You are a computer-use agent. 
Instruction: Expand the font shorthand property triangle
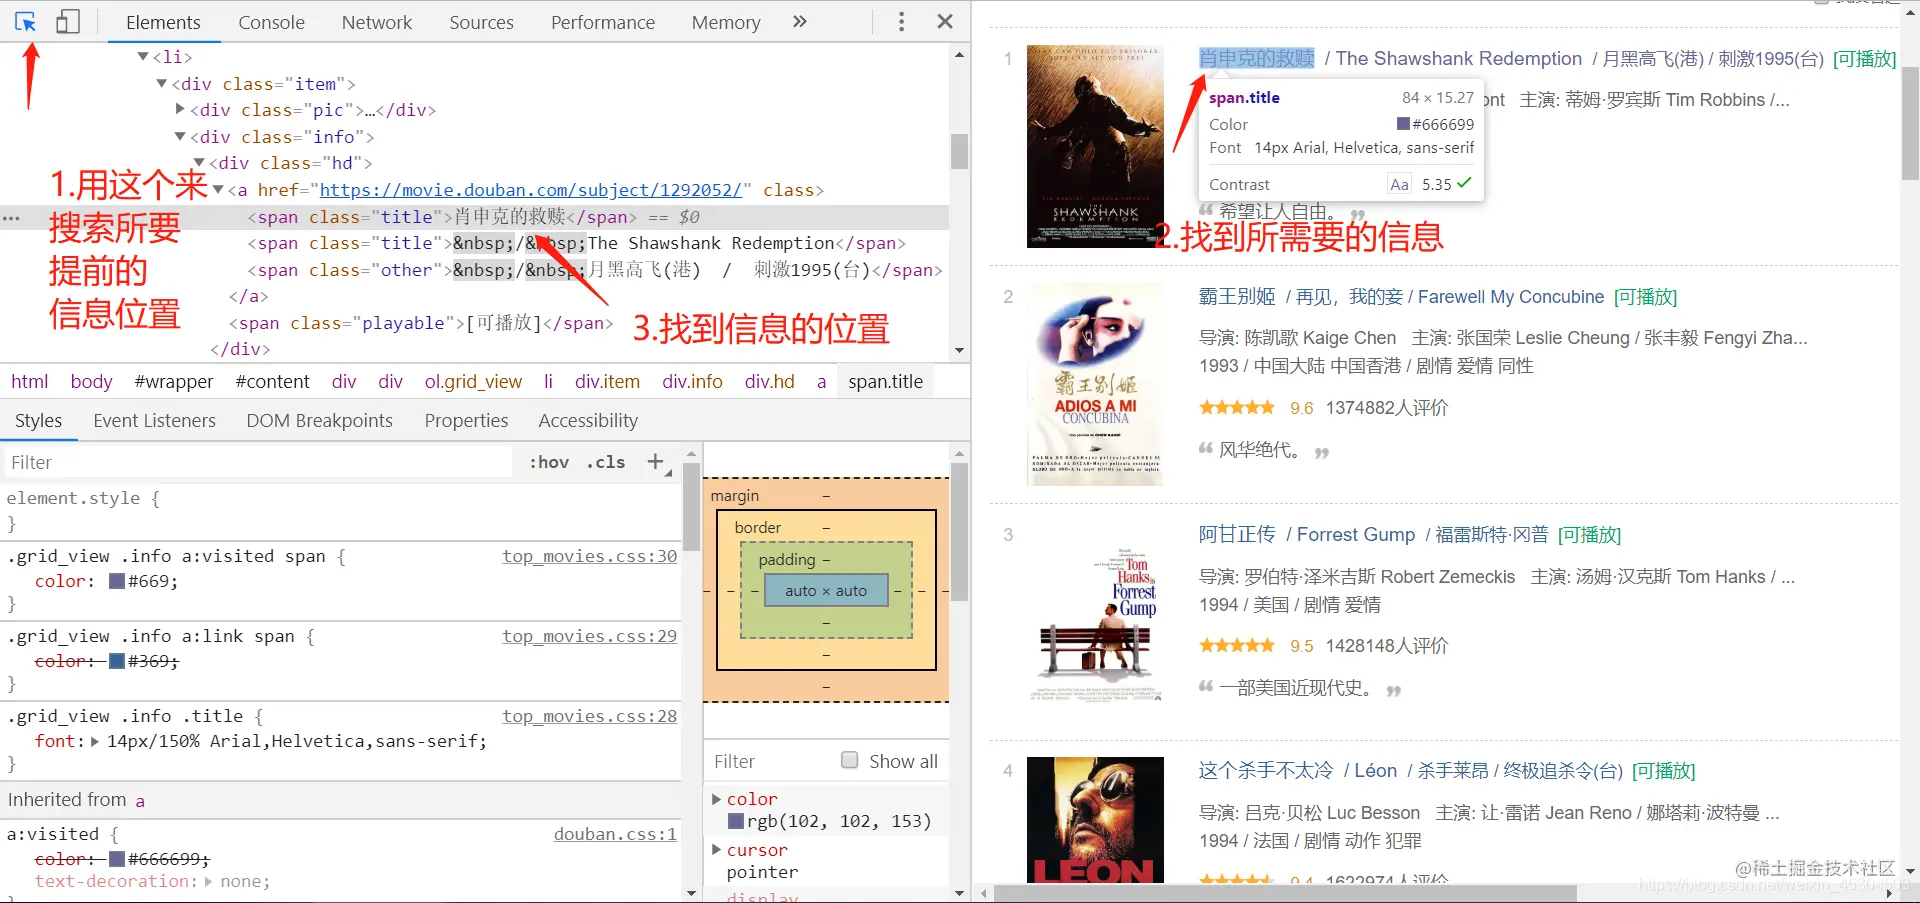point(95,742)
